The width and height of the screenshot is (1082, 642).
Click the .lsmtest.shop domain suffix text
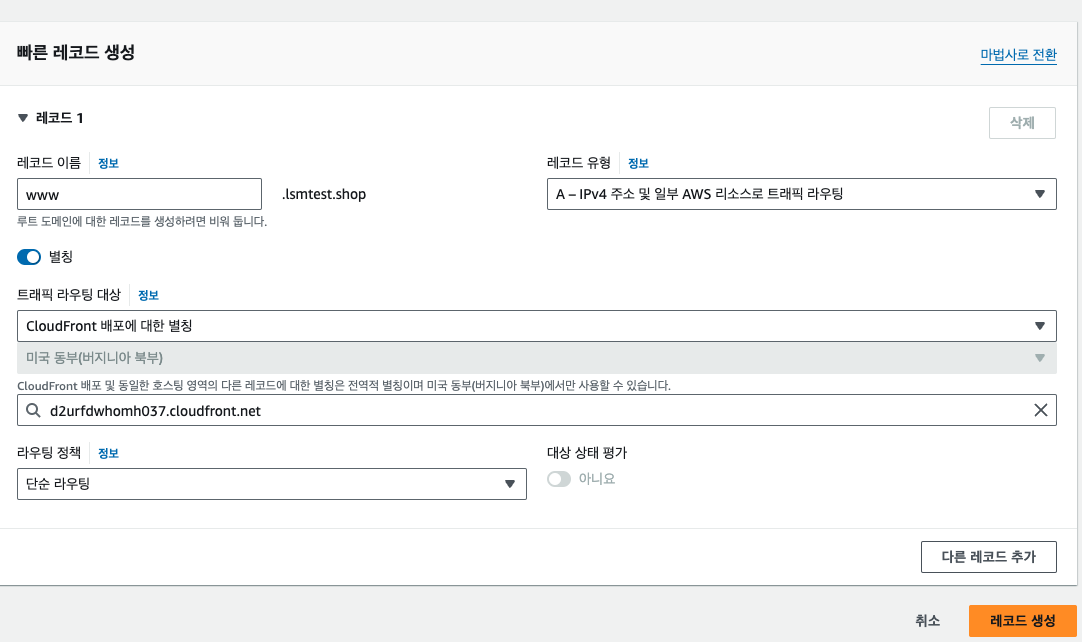[324, 195]
